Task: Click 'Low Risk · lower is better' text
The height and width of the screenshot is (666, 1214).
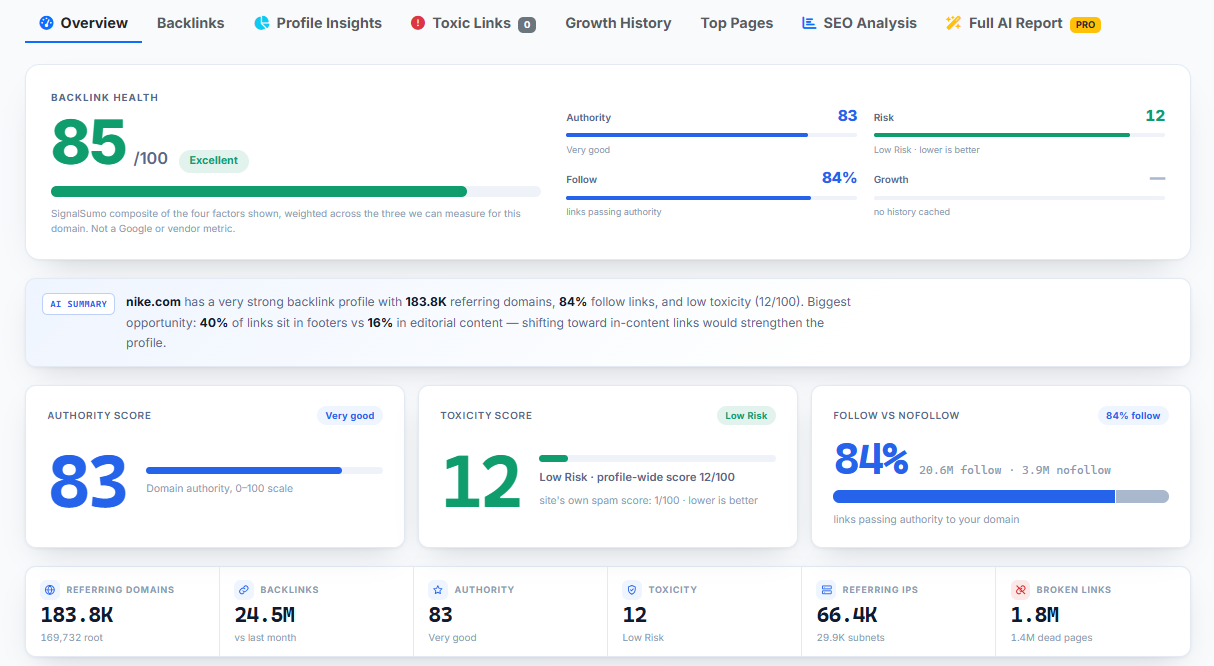Action: tap(927, 150)
